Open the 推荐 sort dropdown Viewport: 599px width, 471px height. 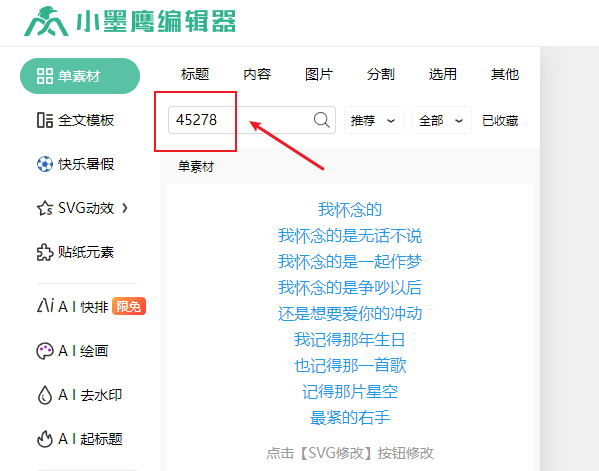pyautogui.click(x=374, y=120)
